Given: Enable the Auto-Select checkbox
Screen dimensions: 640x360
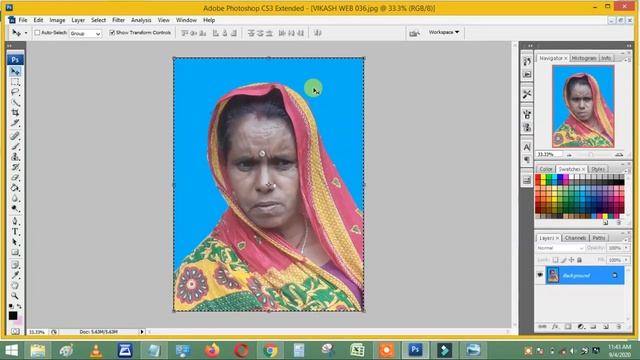Looking at the screenshot, I should coord(37,32).
